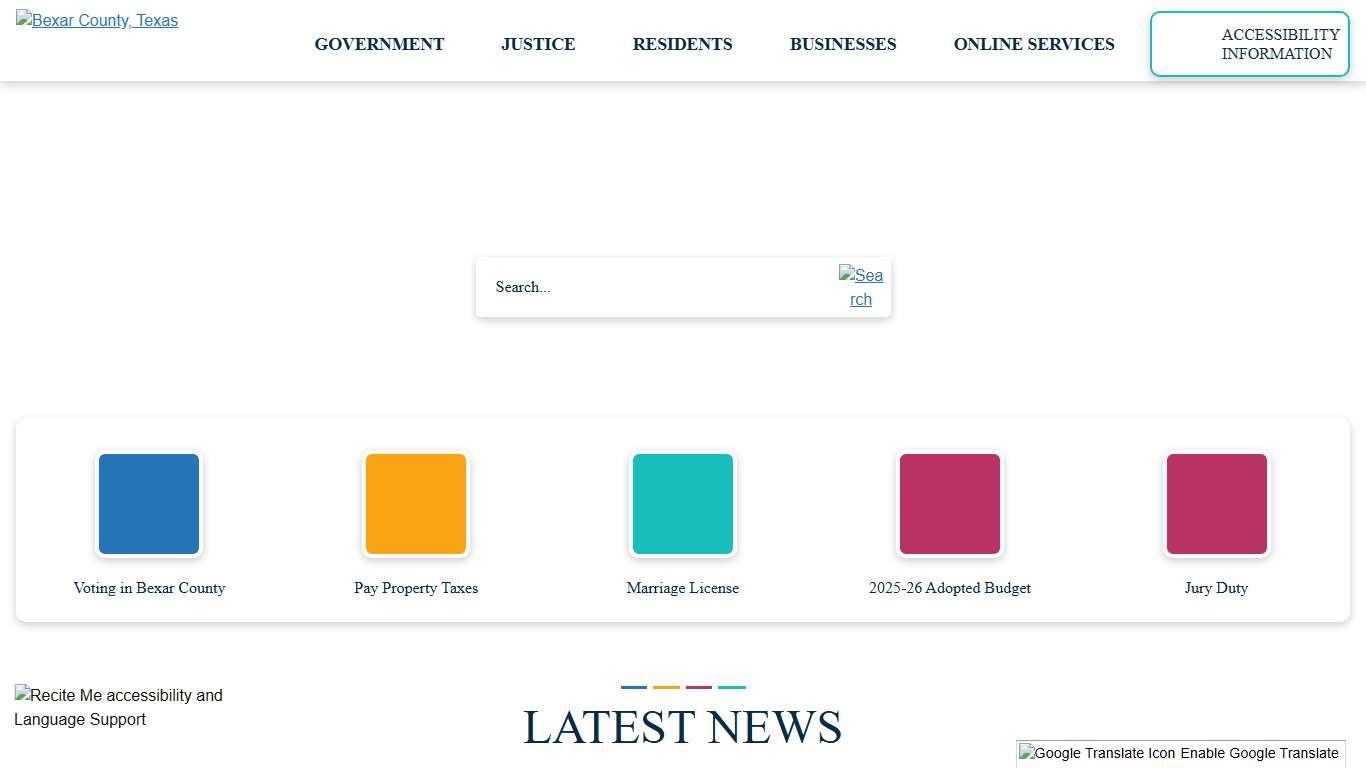Viewport: 1366px width, 768px height.
Task: Open the Jury Duty page link
Action: (x=1216, y=588)
